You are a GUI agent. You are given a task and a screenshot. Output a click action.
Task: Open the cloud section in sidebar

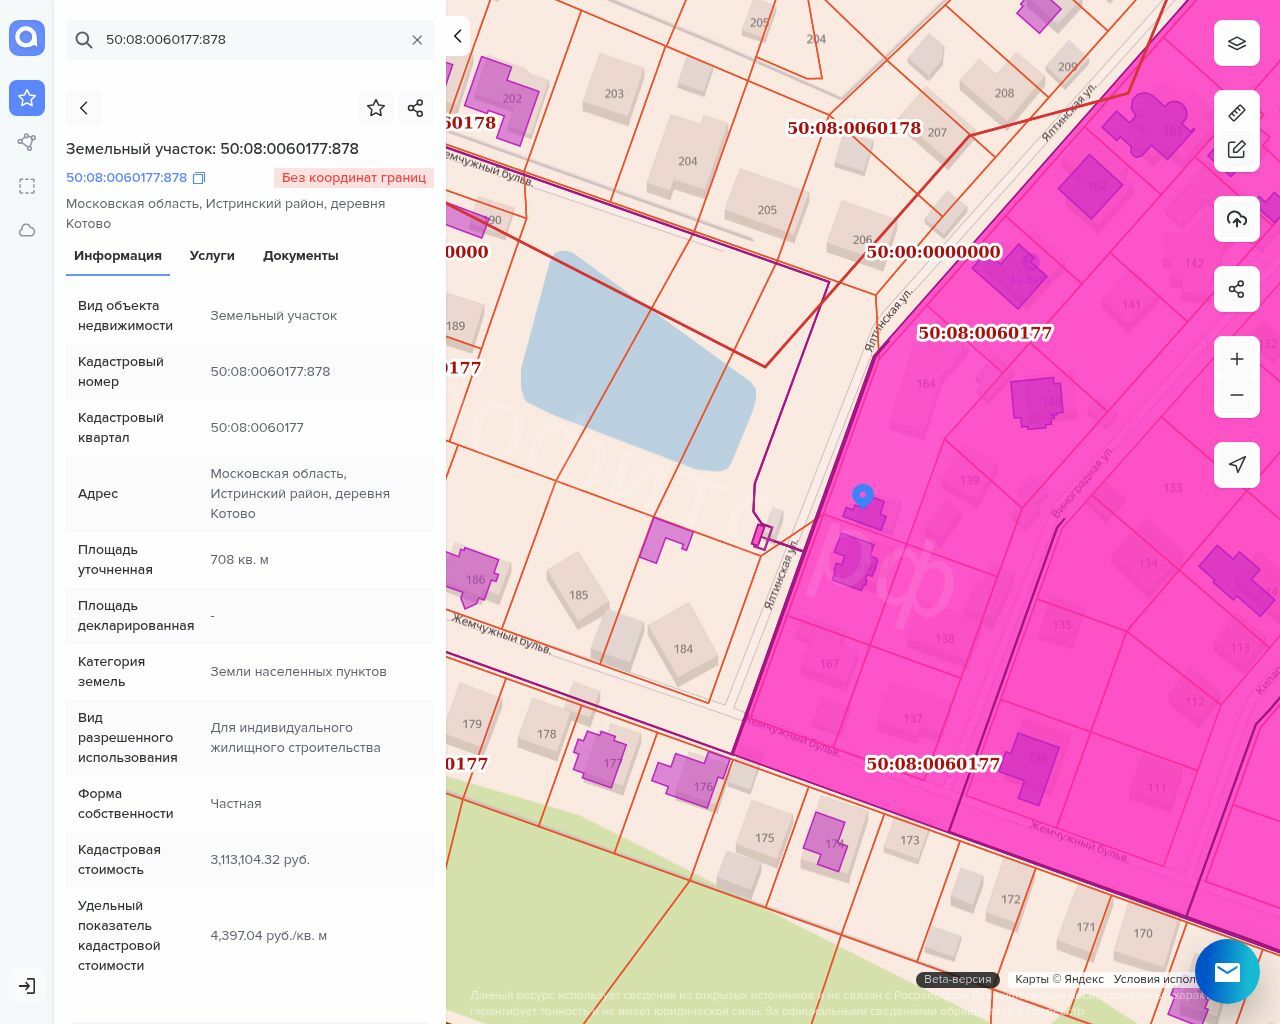tap(27, 230)
